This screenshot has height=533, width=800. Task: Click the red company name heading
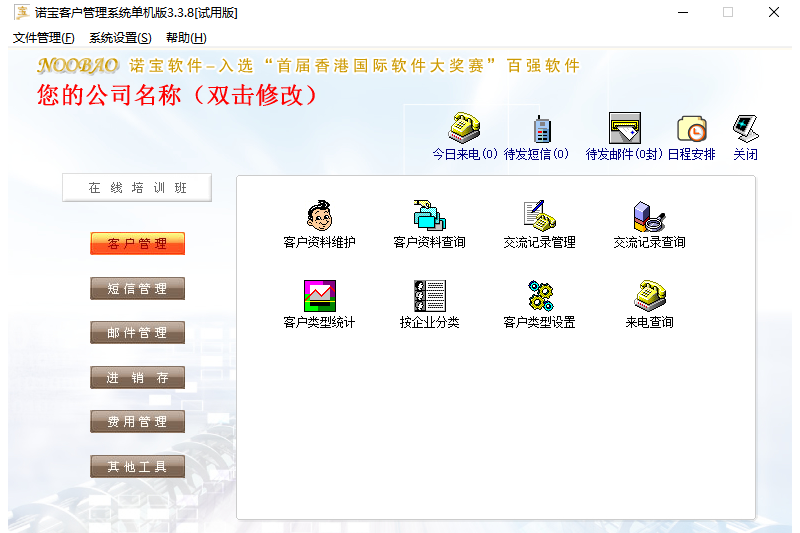click(177, 95)
